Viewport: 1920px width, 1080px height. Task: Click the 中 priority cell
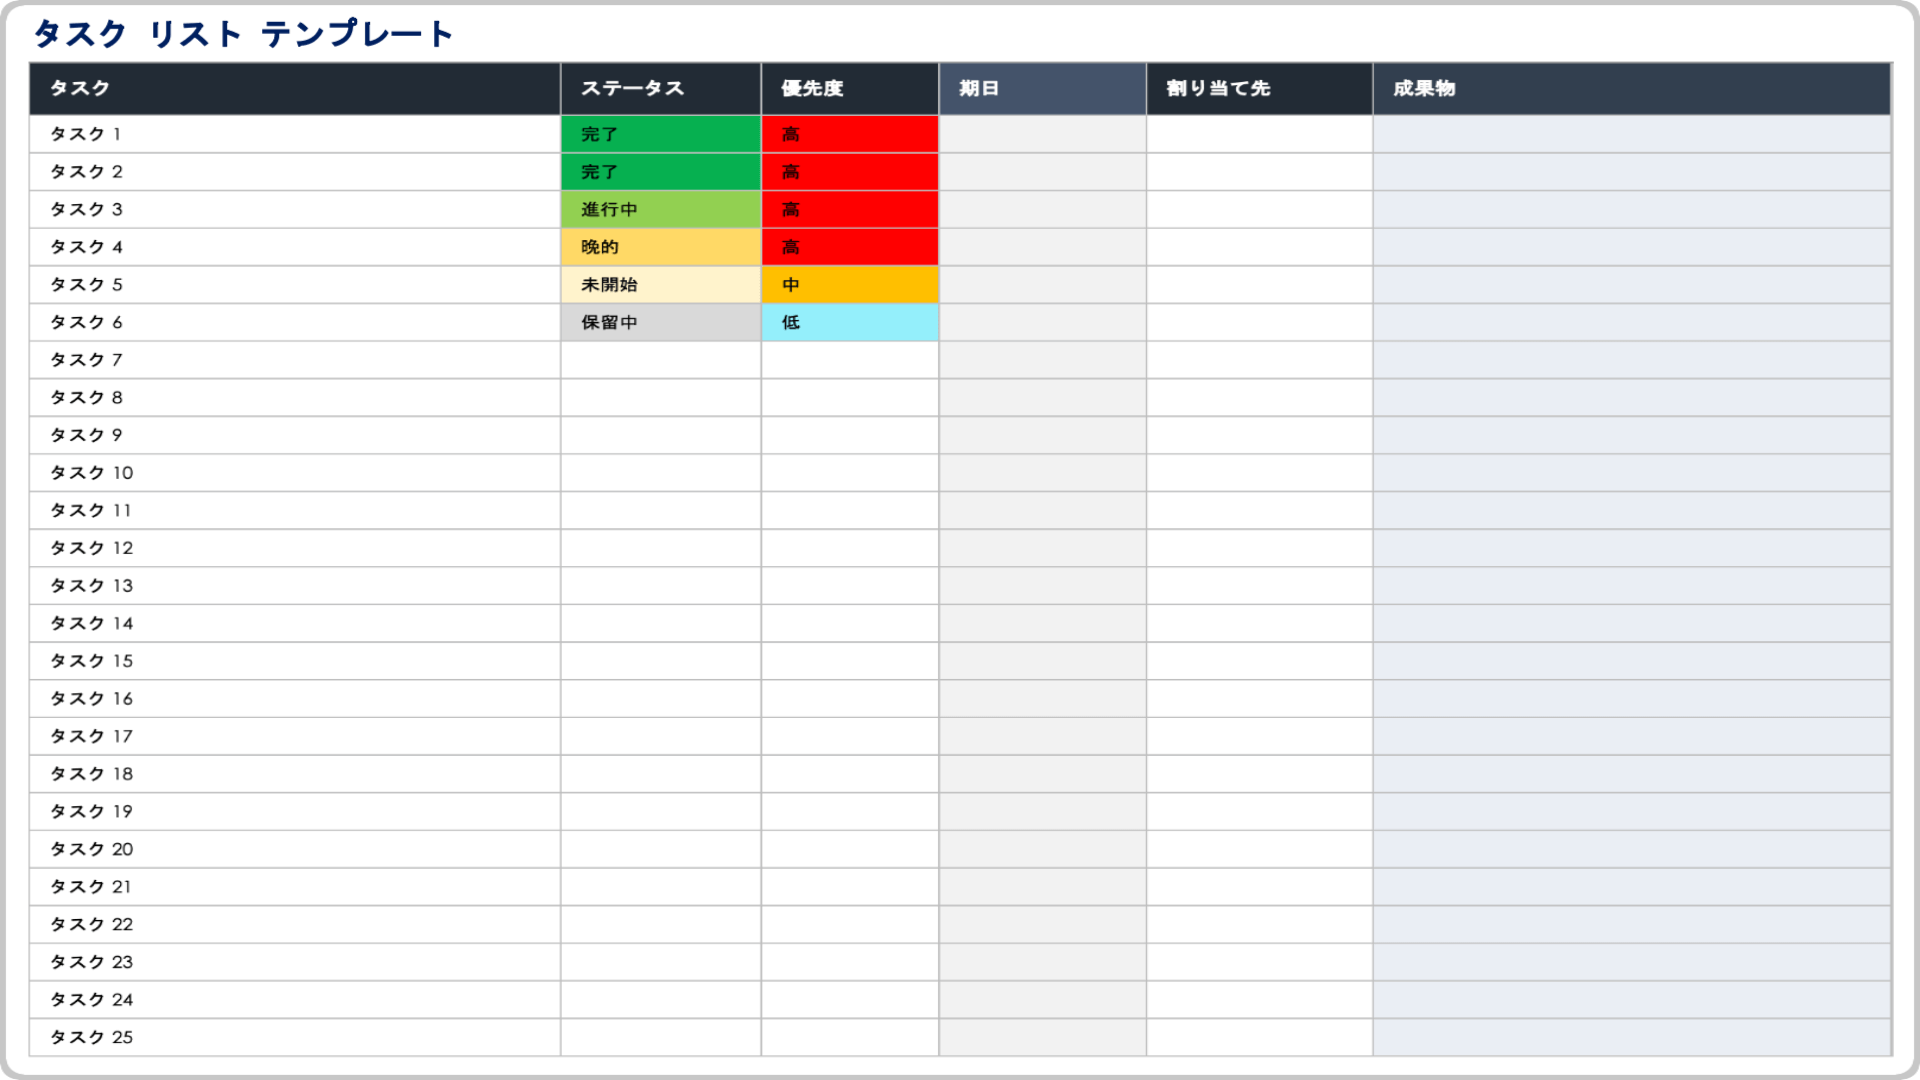click(850, 285)
